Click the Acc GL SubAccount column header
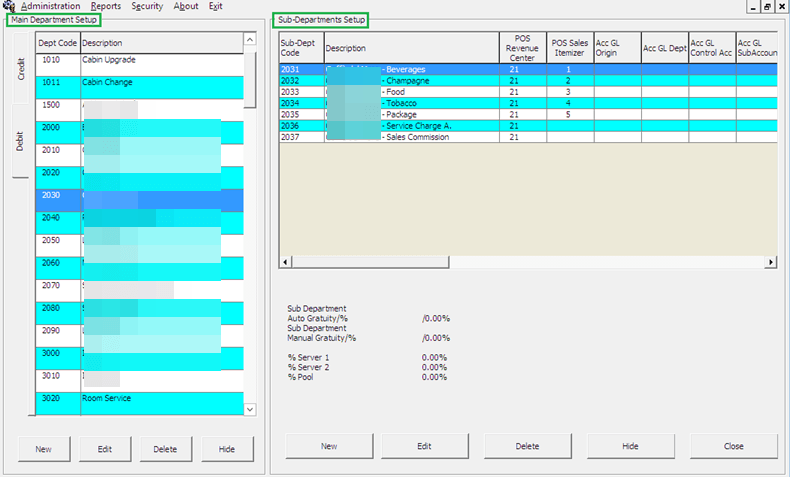790x477 pixels. click(757, 48)
